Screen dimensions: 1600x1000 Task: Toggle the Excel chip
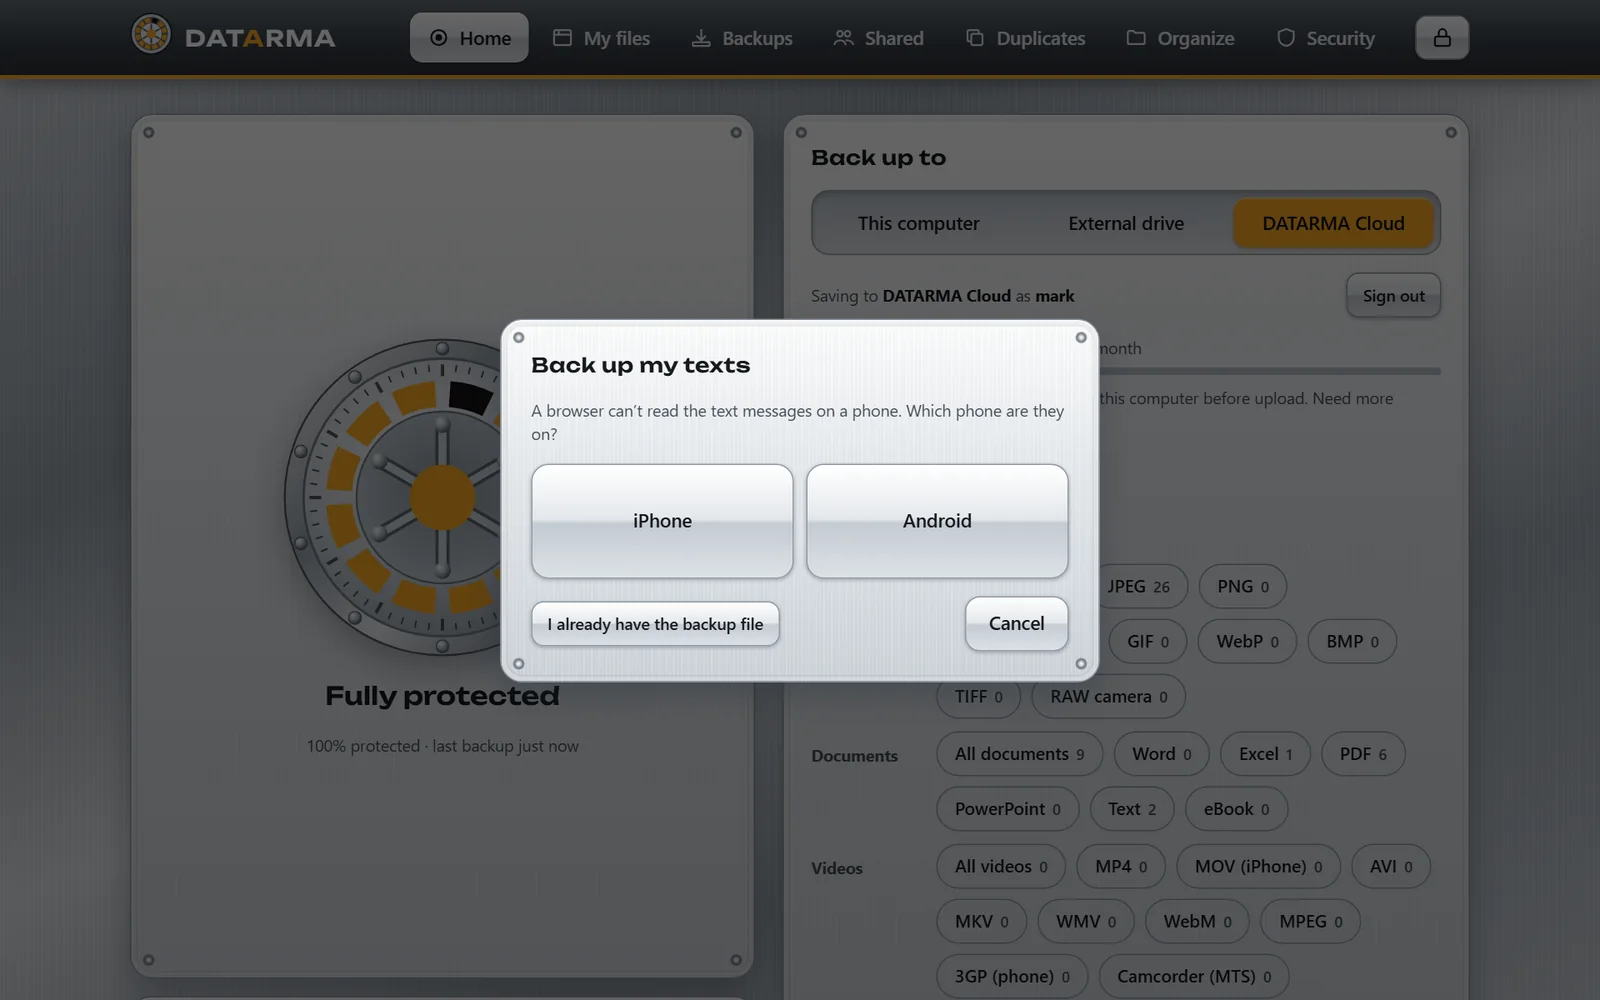click(1265, 754)
